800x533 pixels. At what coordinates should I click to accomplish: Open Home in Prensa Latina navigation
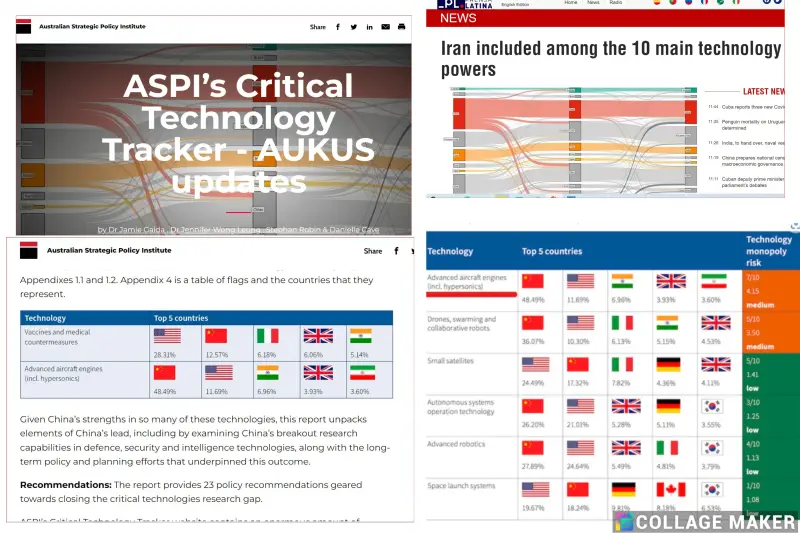570,3
